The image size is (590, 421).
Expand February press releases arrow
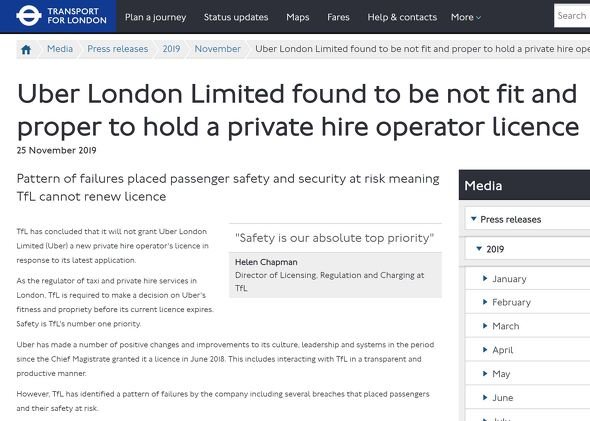coord(485,302)
